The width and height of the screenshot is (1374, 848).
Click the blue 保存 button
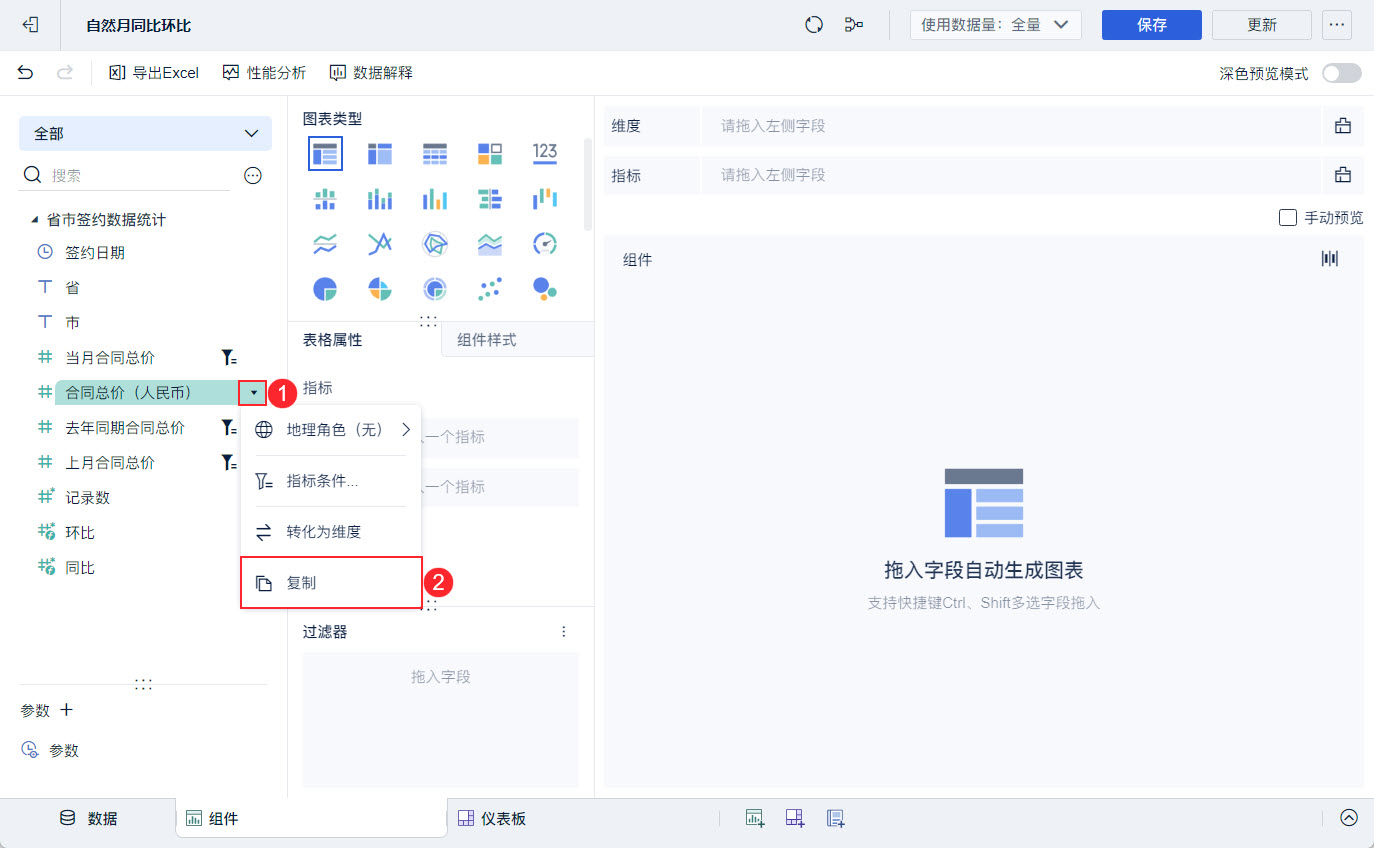point(1152,25)
